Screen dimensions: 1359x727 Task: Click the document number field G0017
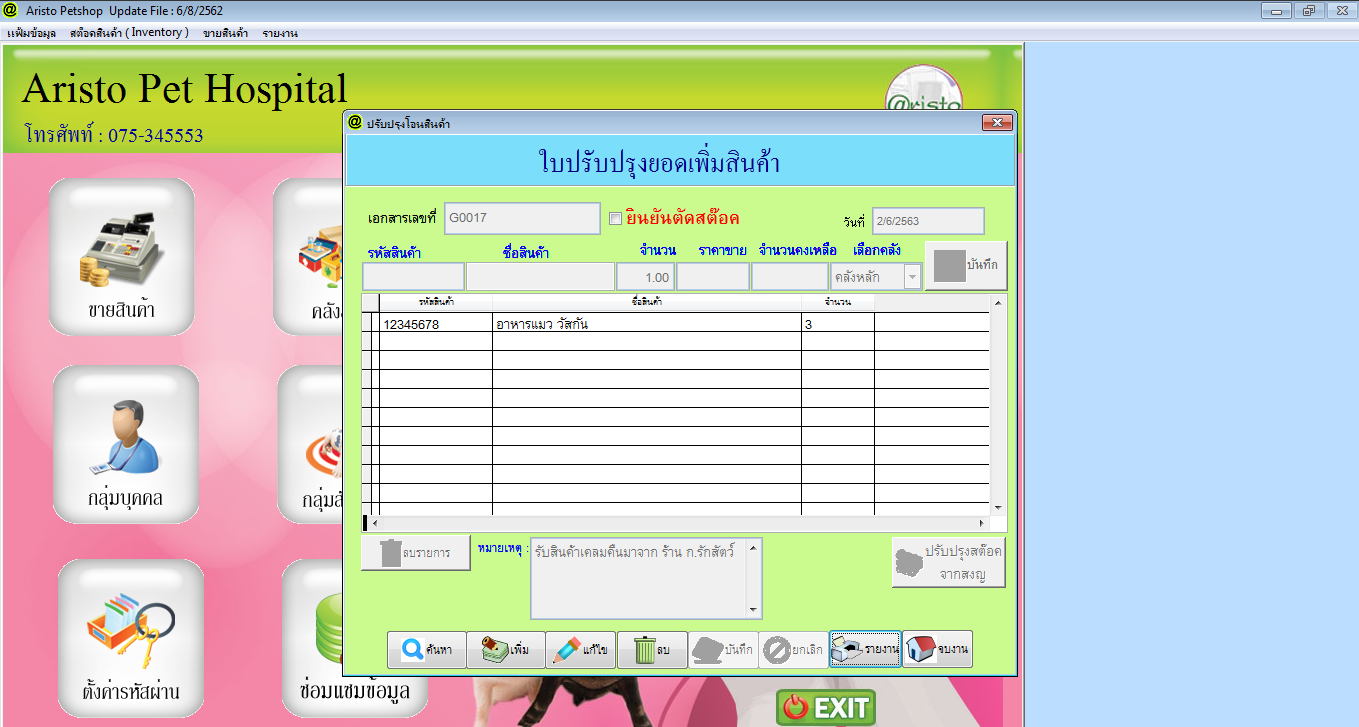pos(522,218)
